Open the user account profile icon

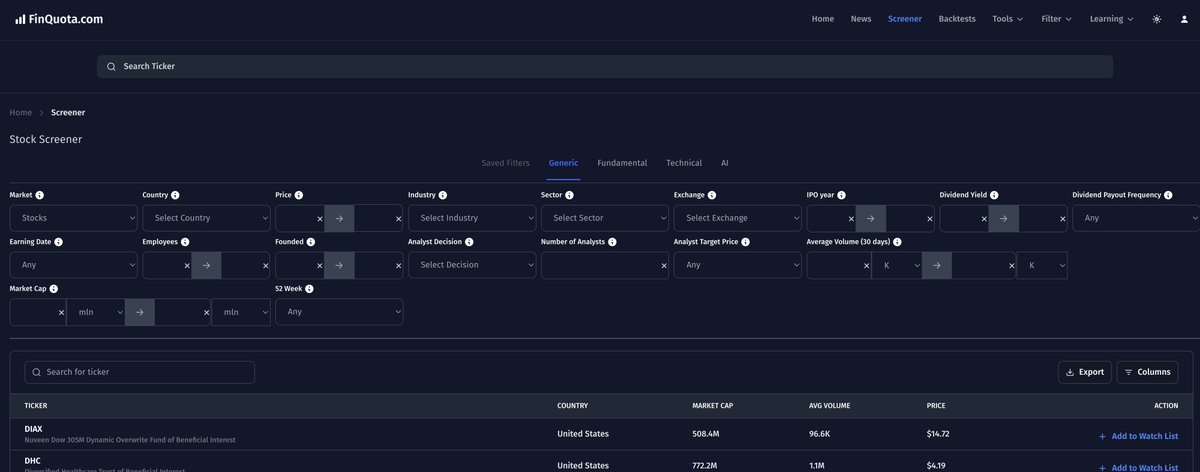(x=1184, y=19)
